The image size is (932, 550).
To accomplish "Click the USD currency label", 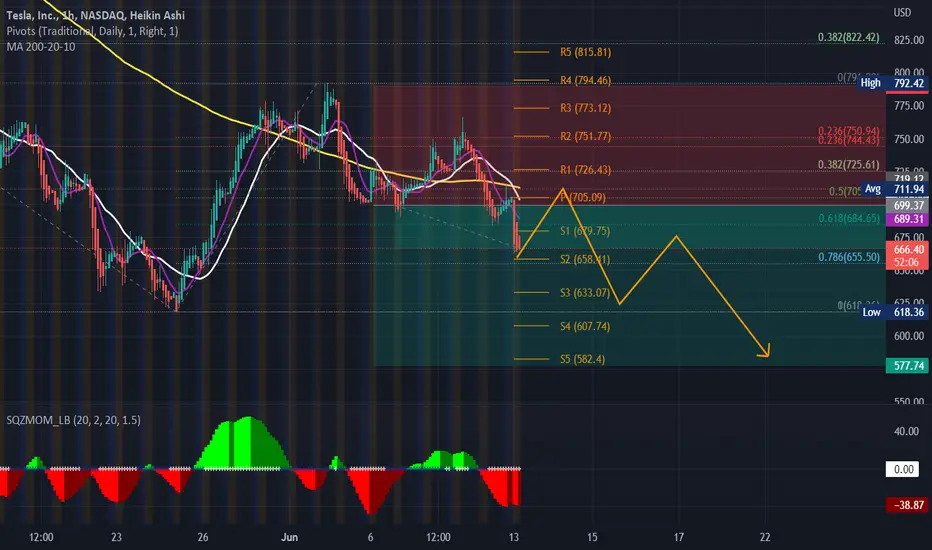I will [902, 12].
